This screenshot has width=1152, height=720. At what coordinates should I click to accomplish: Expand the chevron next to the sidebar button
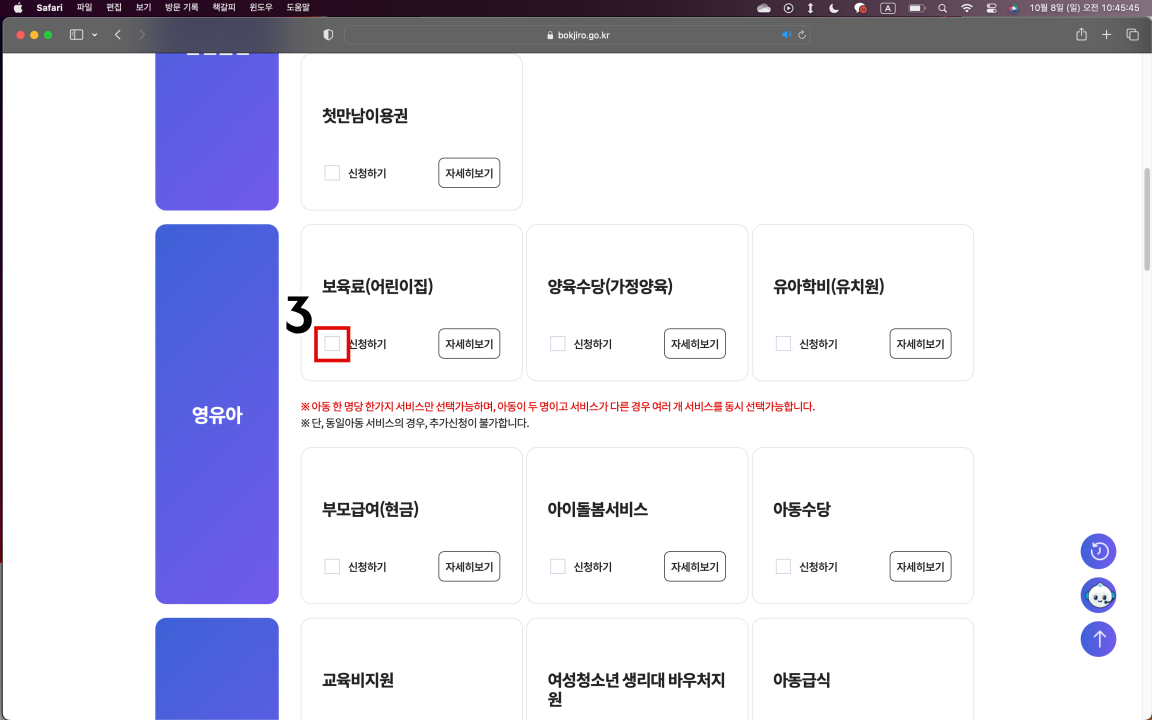[x=93, y=33]
